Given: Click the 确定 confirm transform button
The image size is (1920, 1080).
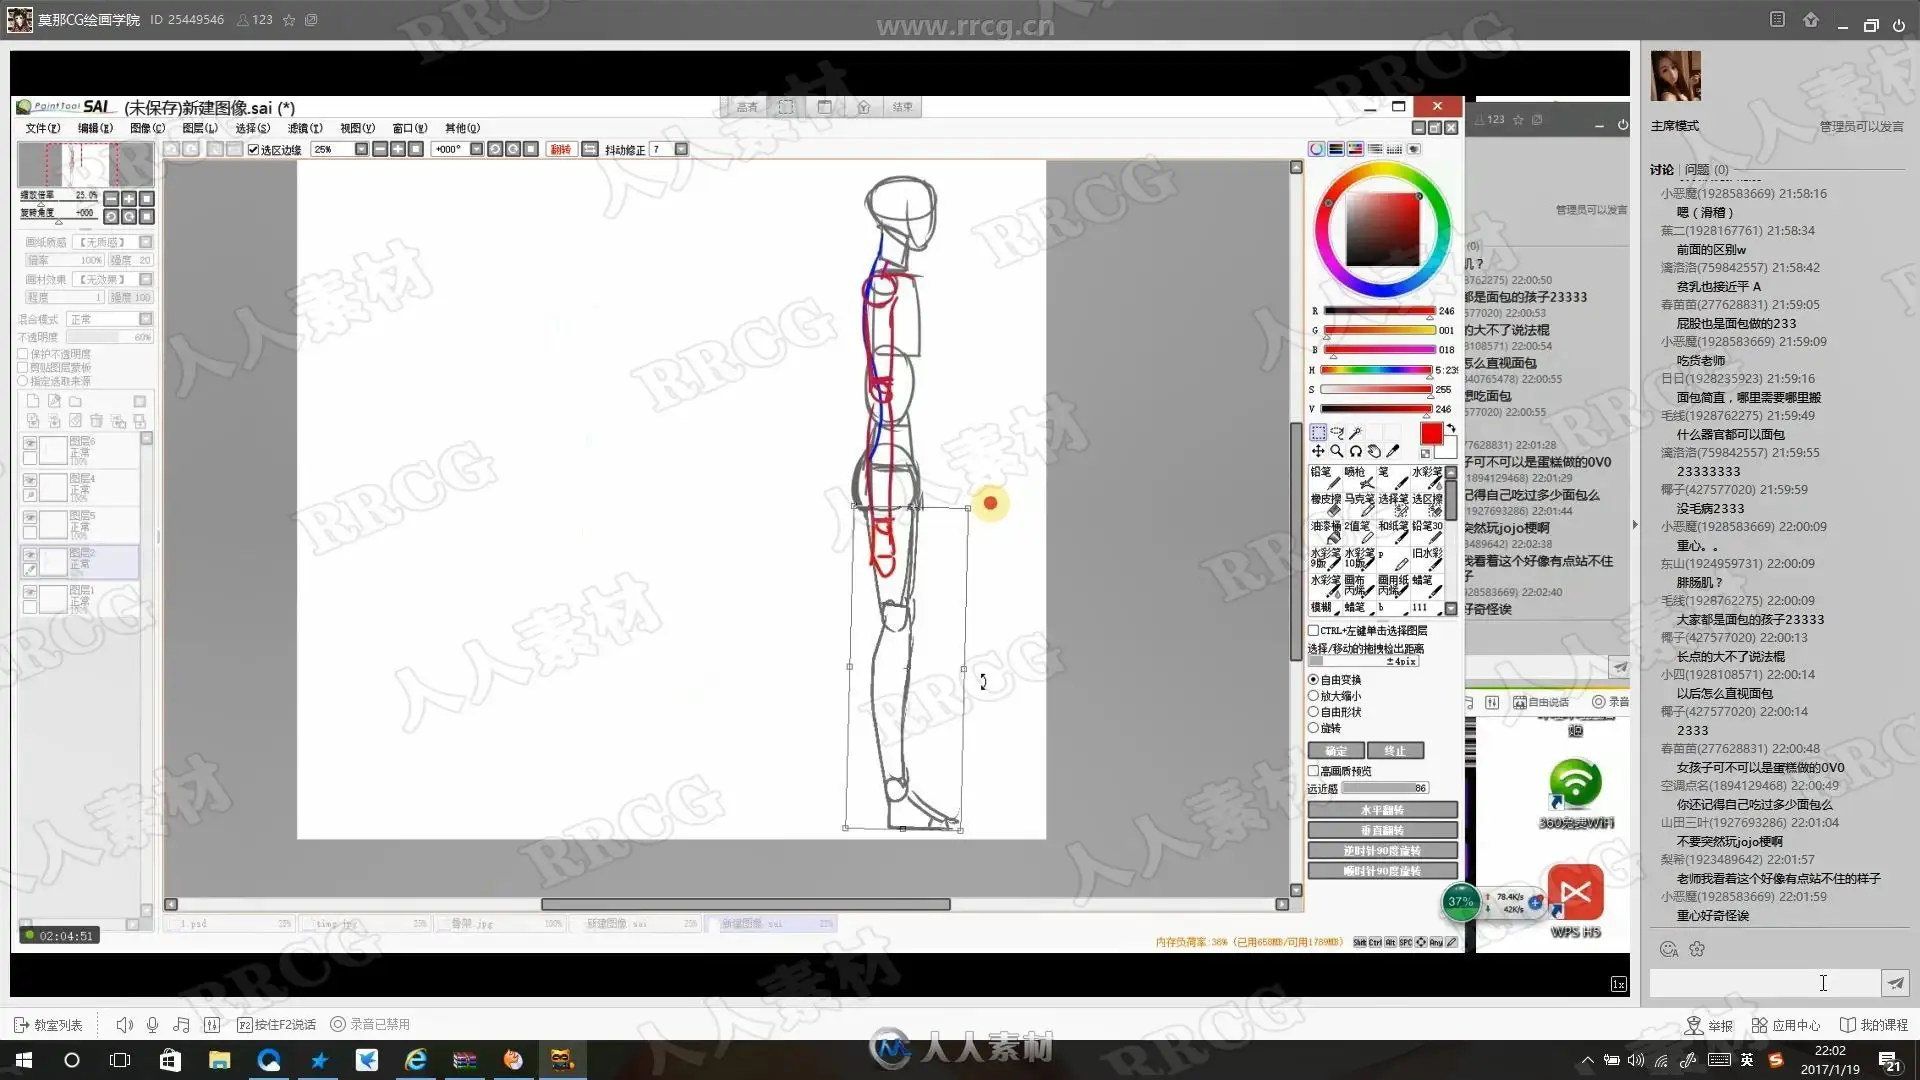Looking at the screenshot, I should 1336,751.
